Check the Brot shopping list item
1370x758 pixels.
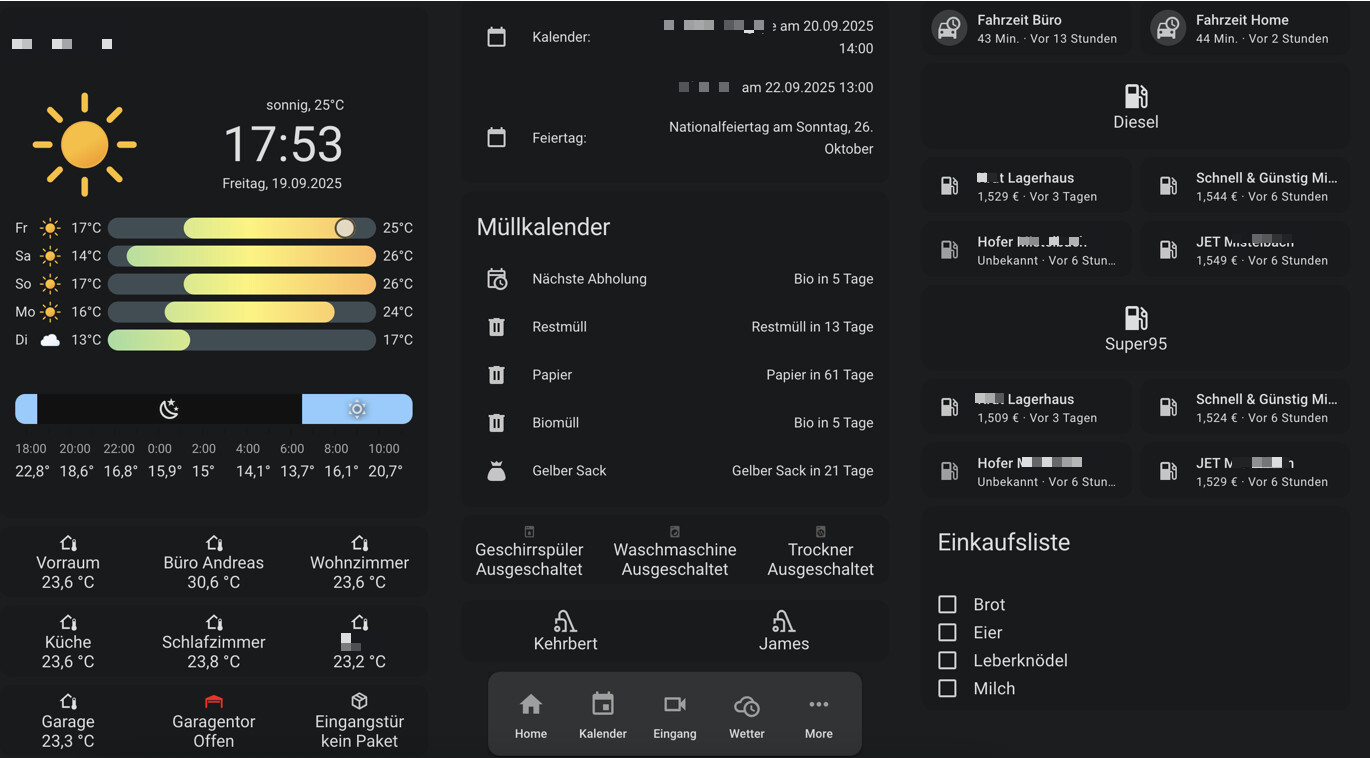click(x=947, y=604)
